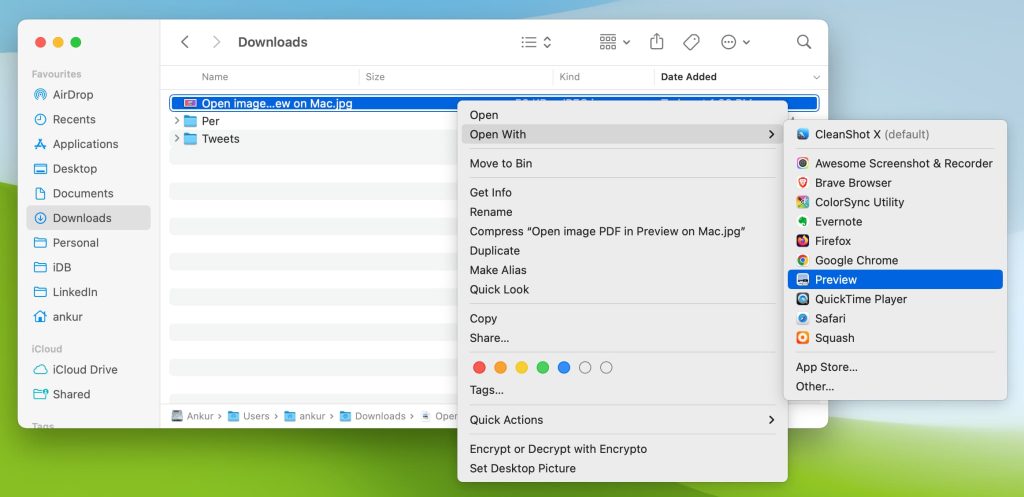Open with QuickTime Player
This screenshot has width=1024, height=497.
895,299
